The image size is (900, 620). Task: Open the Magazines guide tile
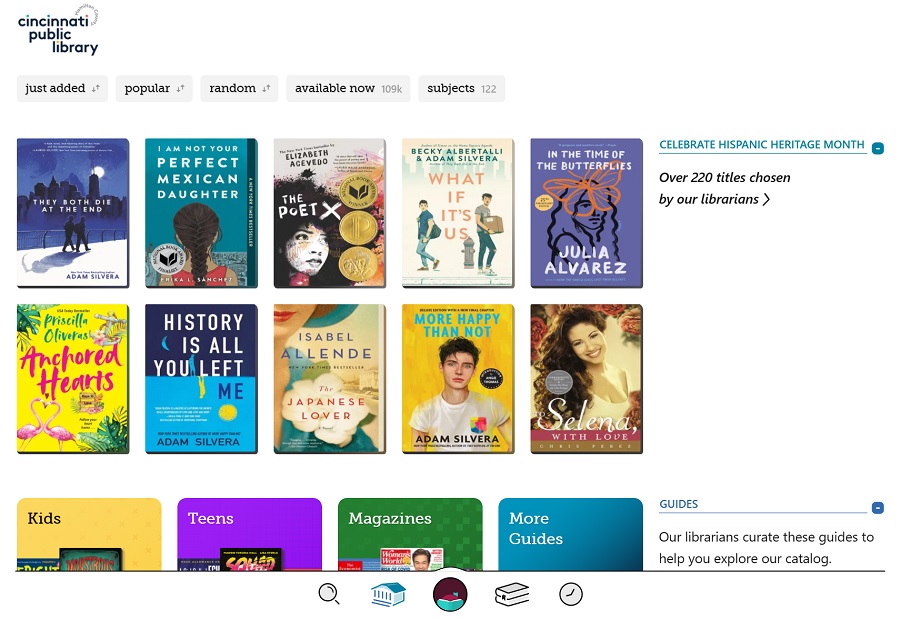point(410,534)
